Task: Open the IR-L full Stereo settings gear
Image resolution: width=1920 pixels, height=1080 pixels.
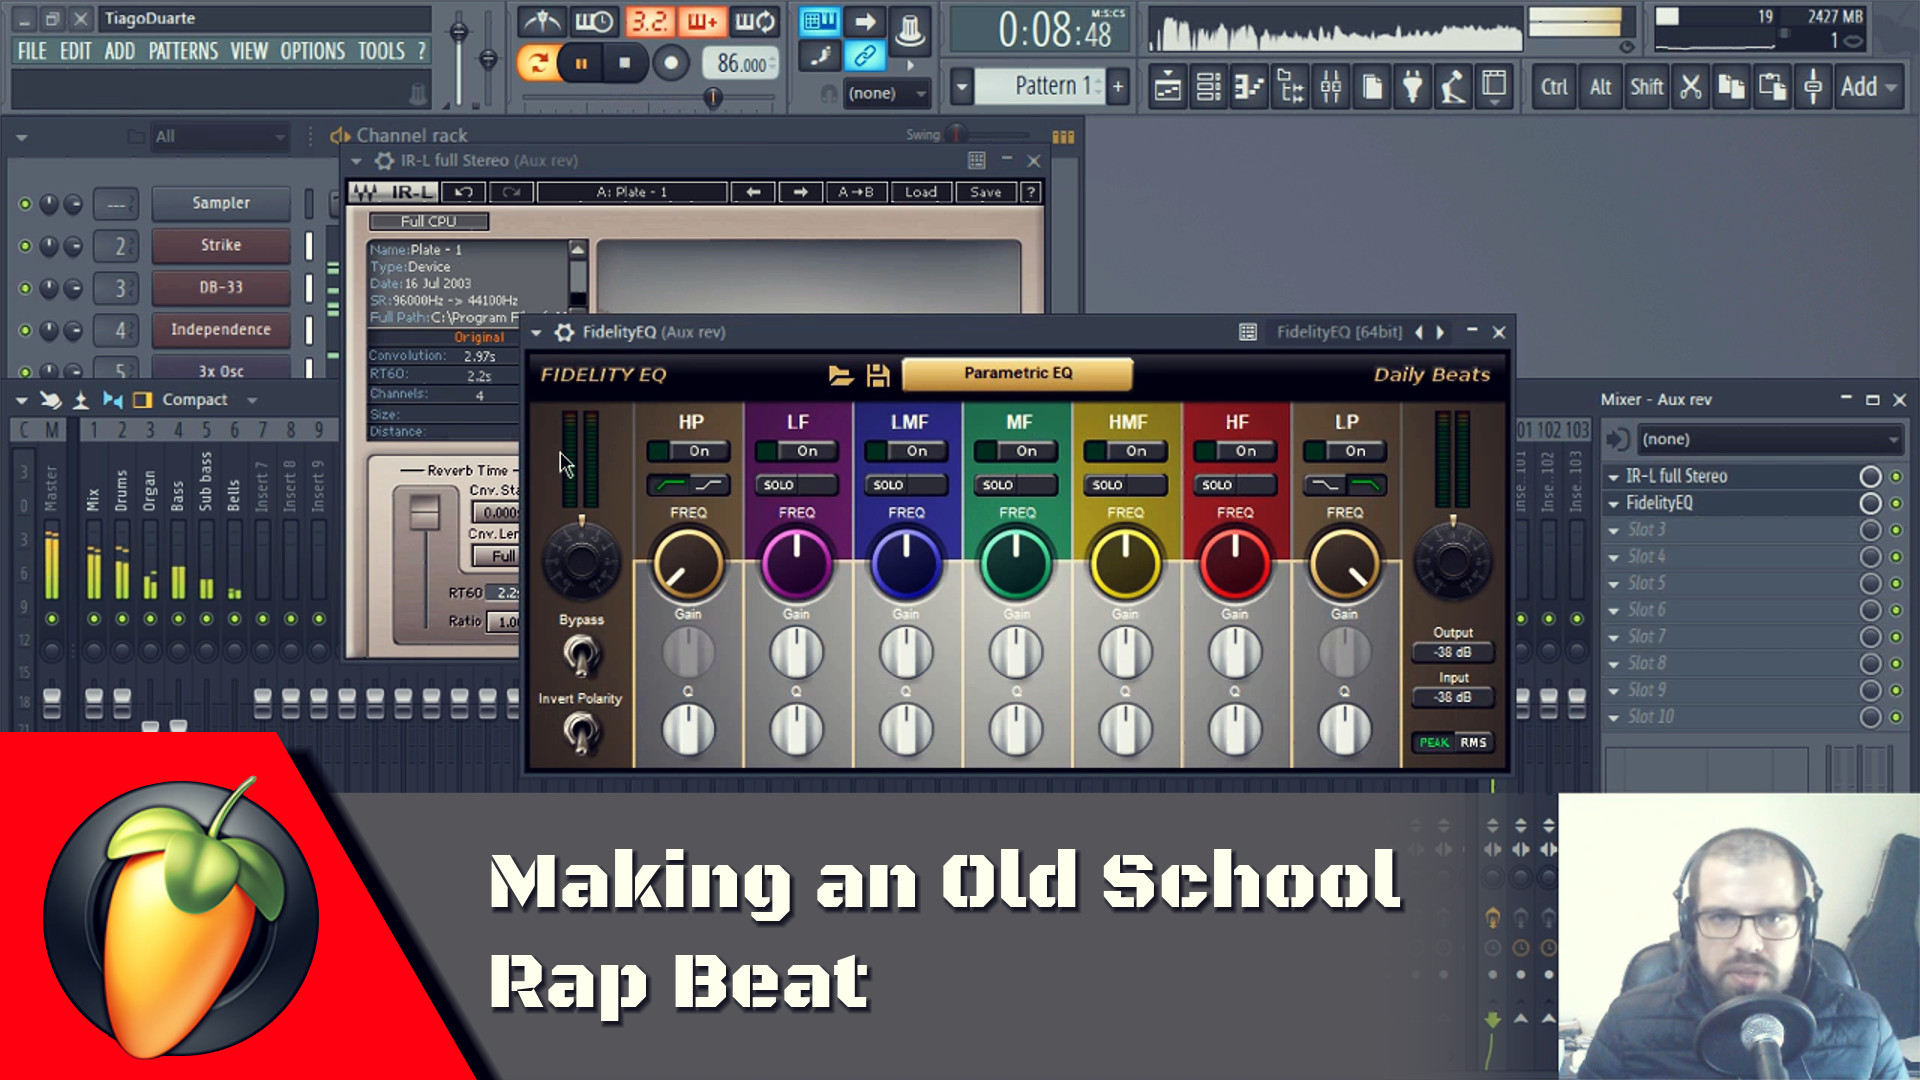Action: [384, 160]
